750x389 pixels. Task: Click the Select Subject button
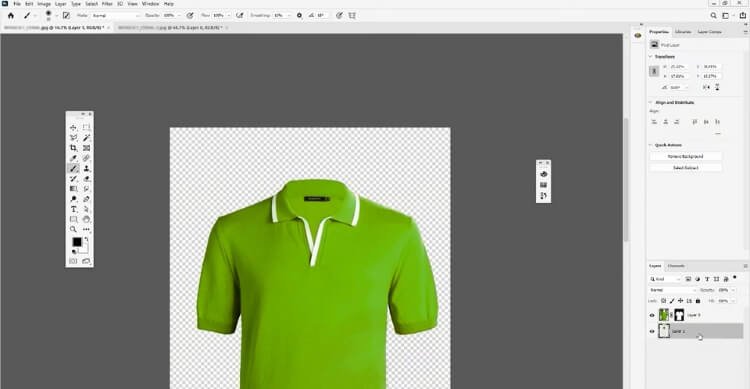[685, 168]
